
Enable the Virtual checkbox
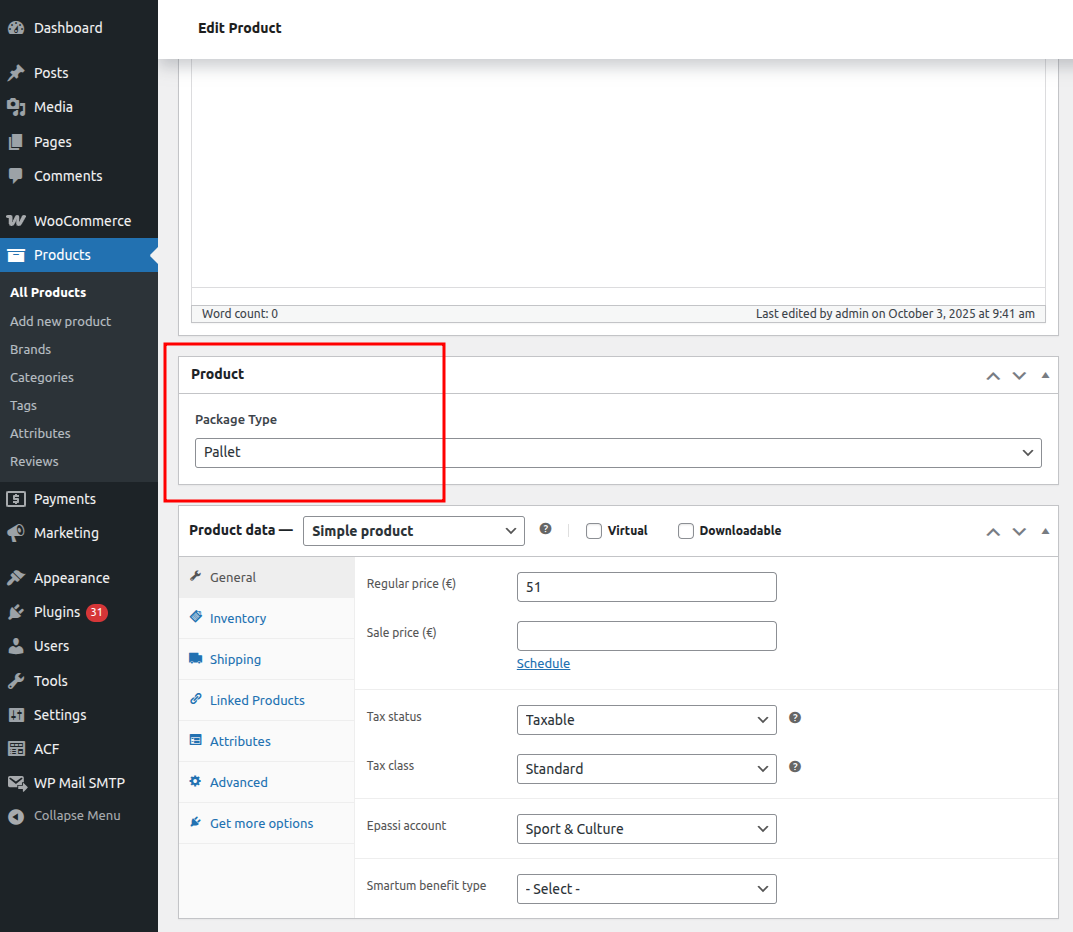594,531
